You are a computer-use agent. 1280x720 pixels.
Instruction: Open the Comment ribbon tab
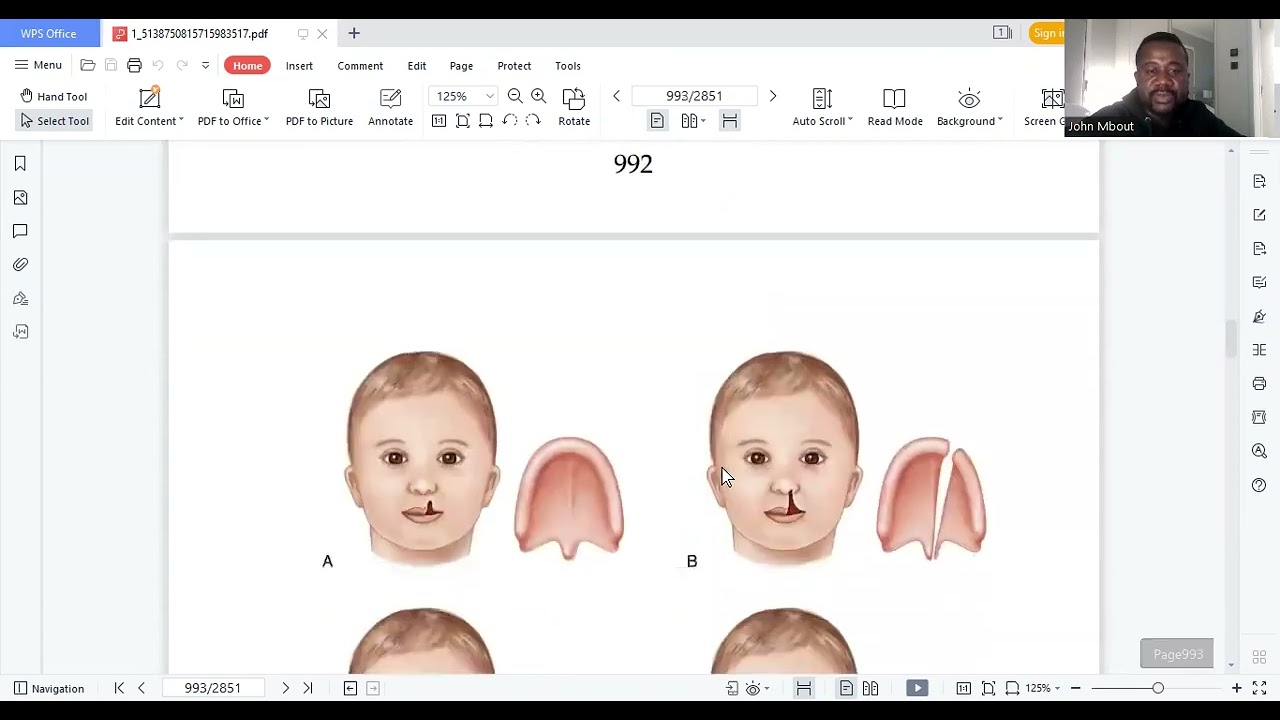(360, 66)
